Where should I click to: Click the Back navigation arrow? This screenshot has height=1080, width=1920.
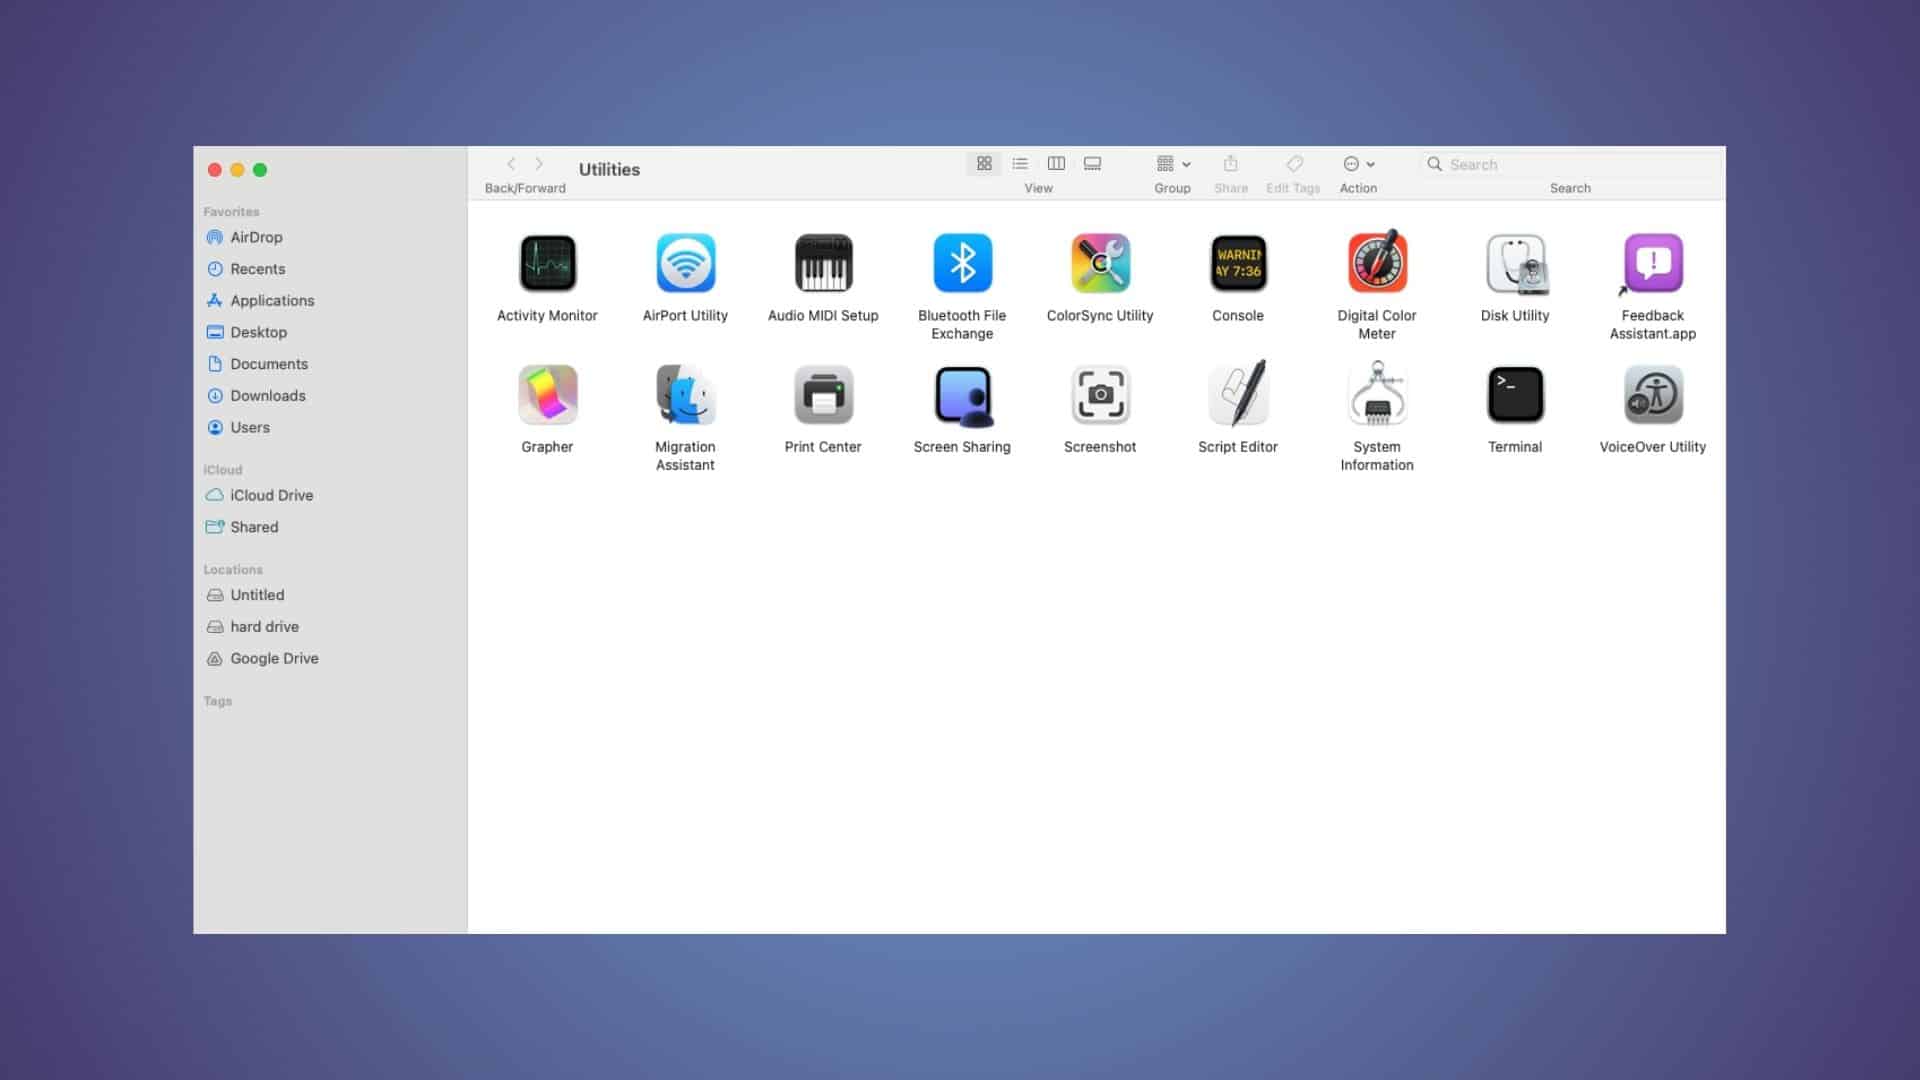click(x=511, y=164)
